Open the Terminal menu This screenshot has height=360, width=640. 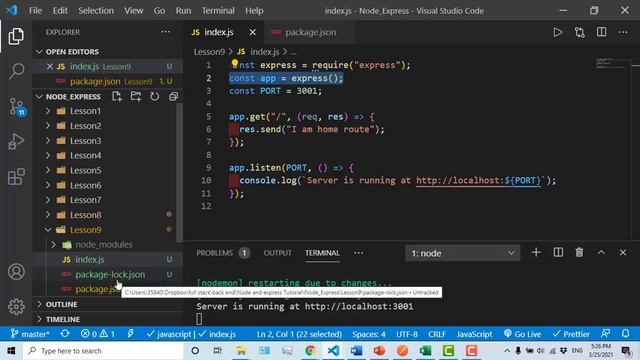(x=218, y=11)
